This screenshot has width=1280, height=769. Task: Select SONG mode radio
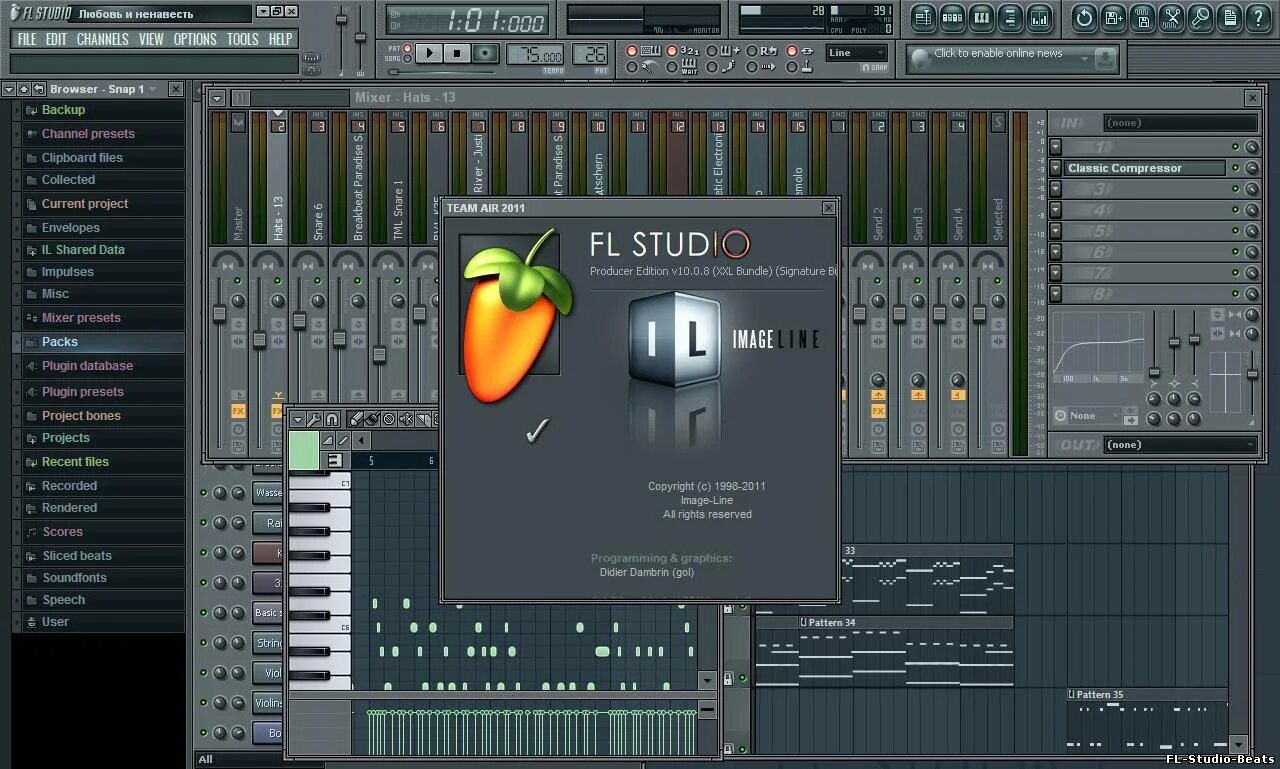point(408,59)
